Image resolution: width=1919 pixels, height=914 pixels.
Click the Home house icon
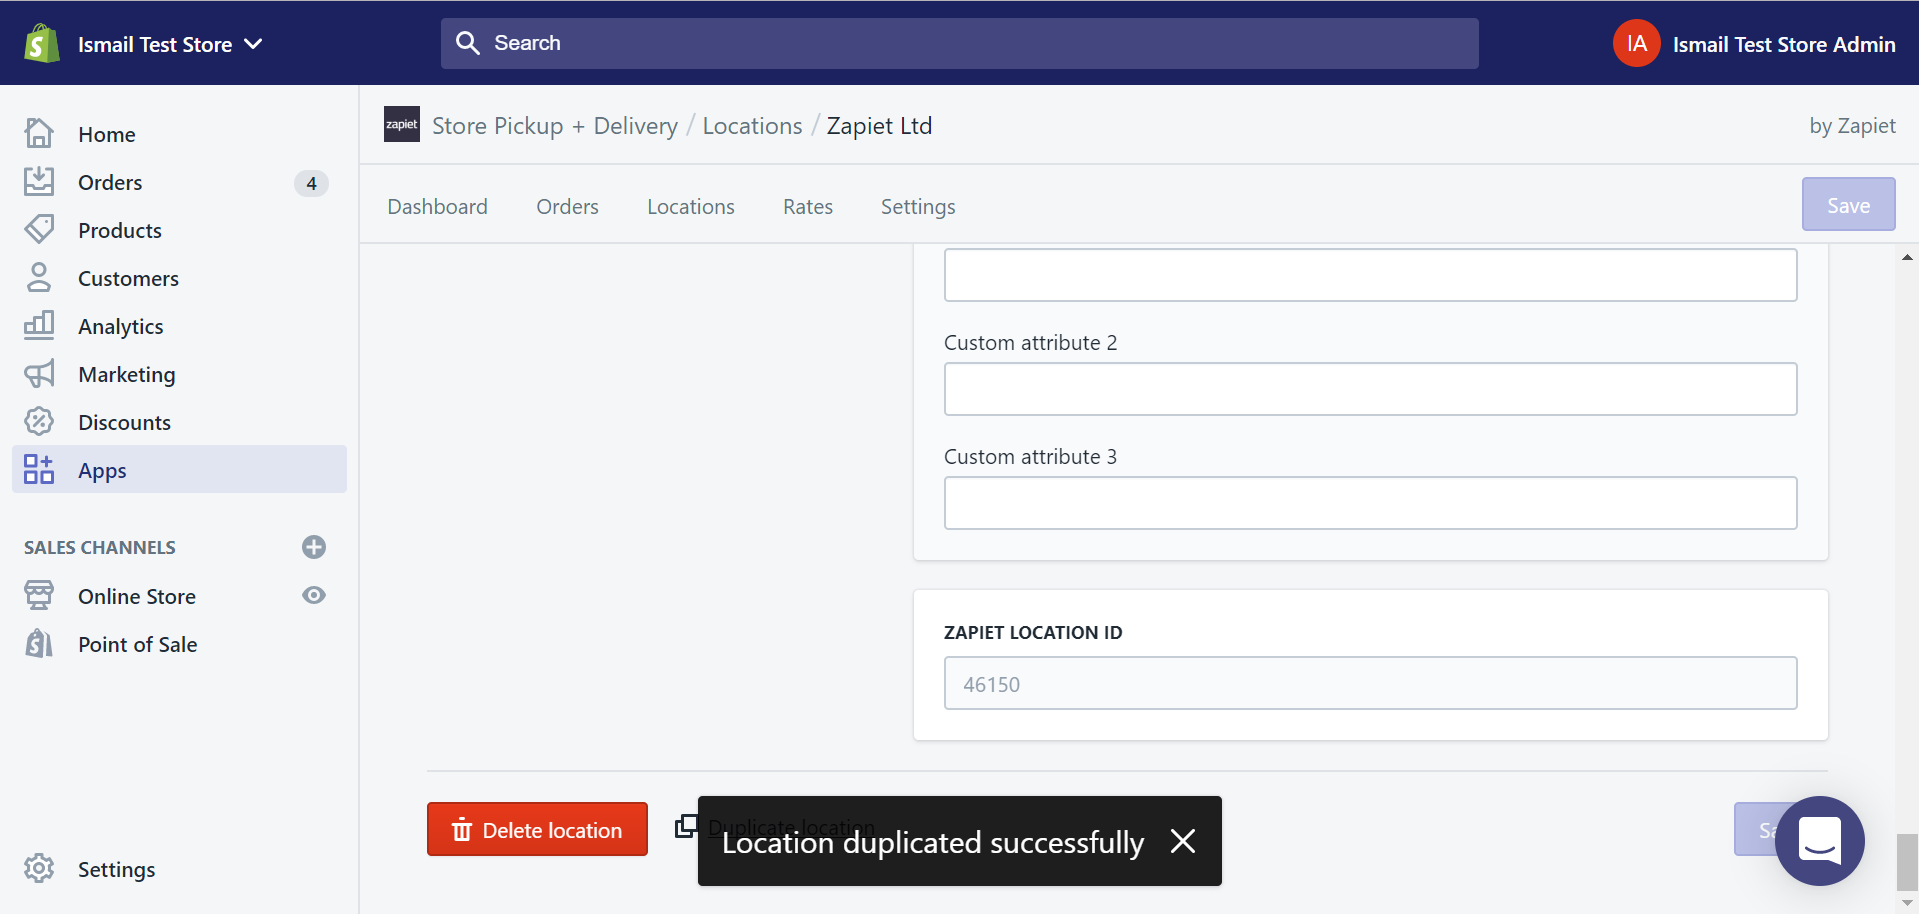(x=39, y=134)
